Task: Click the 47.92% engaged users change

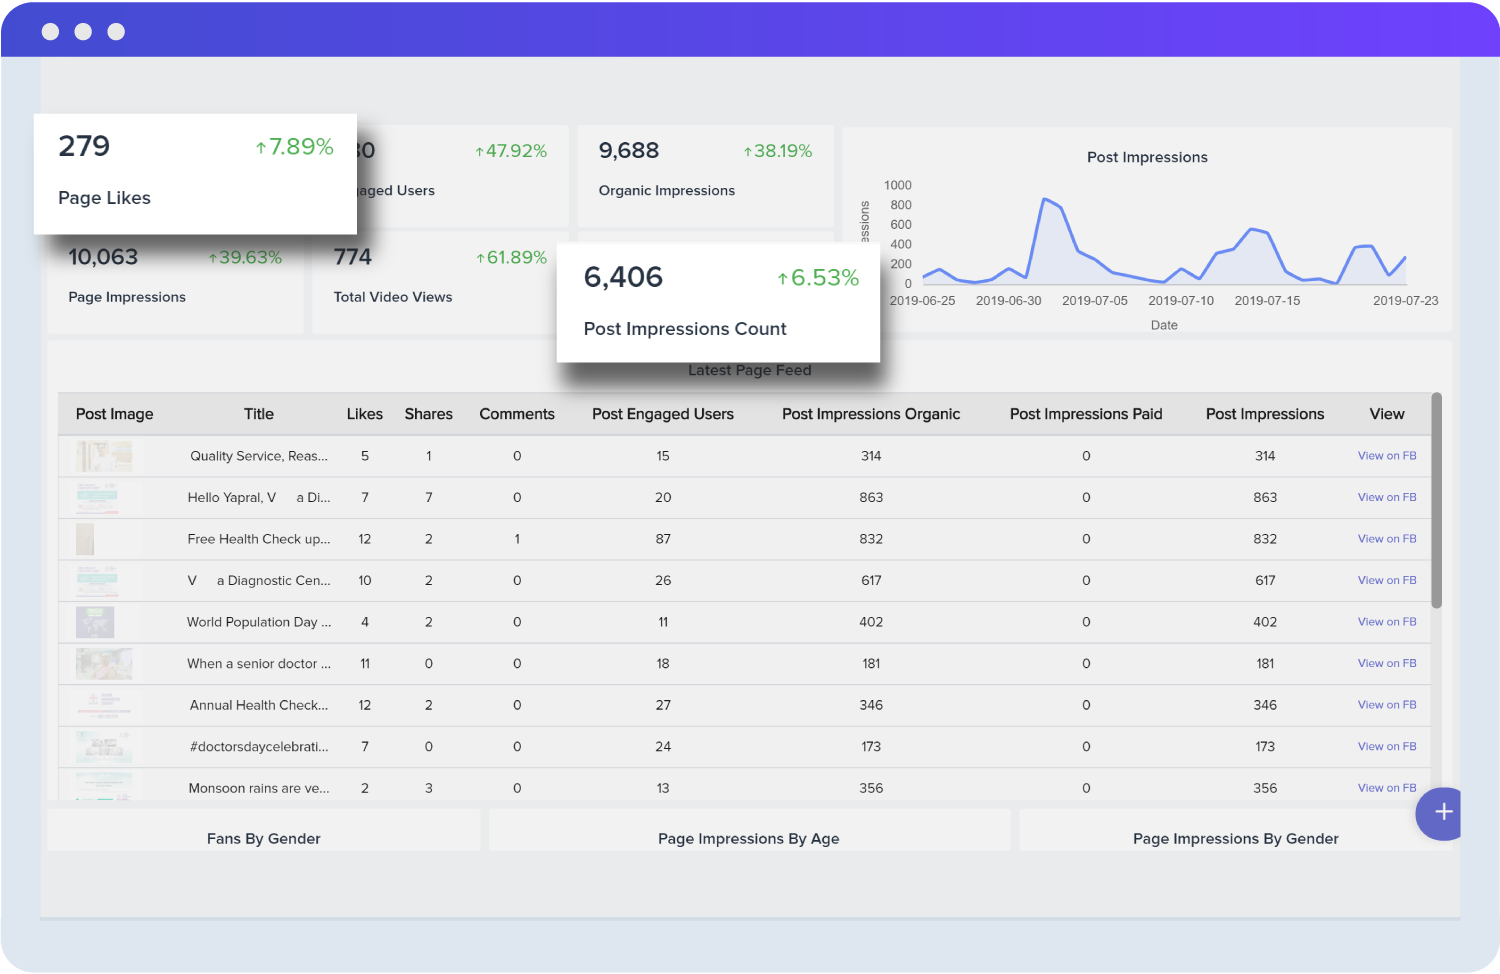Action: pos(511,151)
